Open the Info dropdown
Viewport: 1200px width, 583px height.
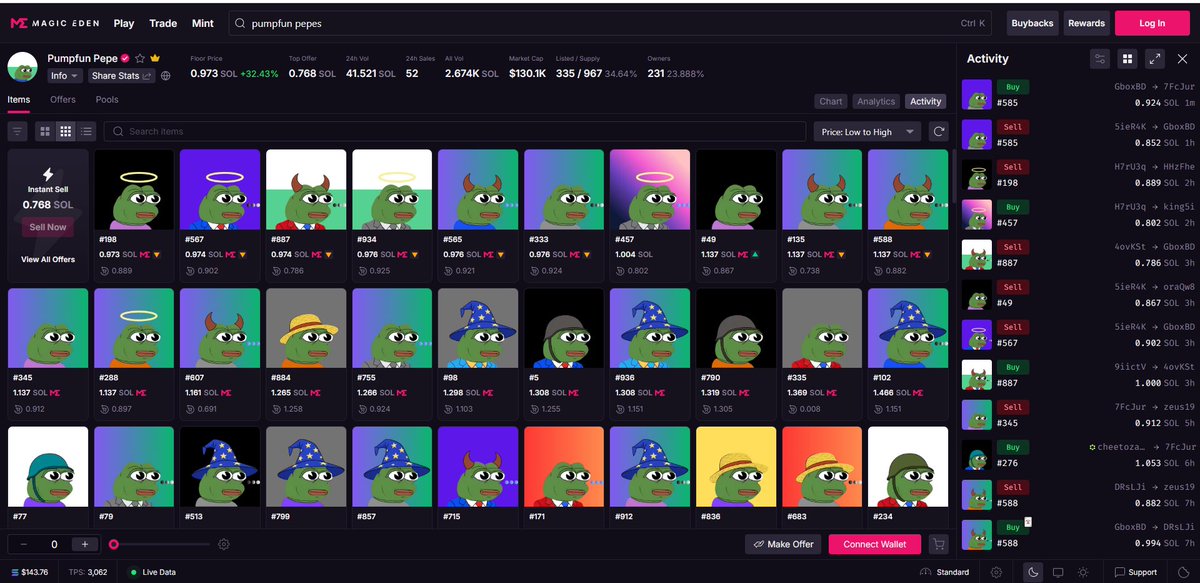(64, 76)
